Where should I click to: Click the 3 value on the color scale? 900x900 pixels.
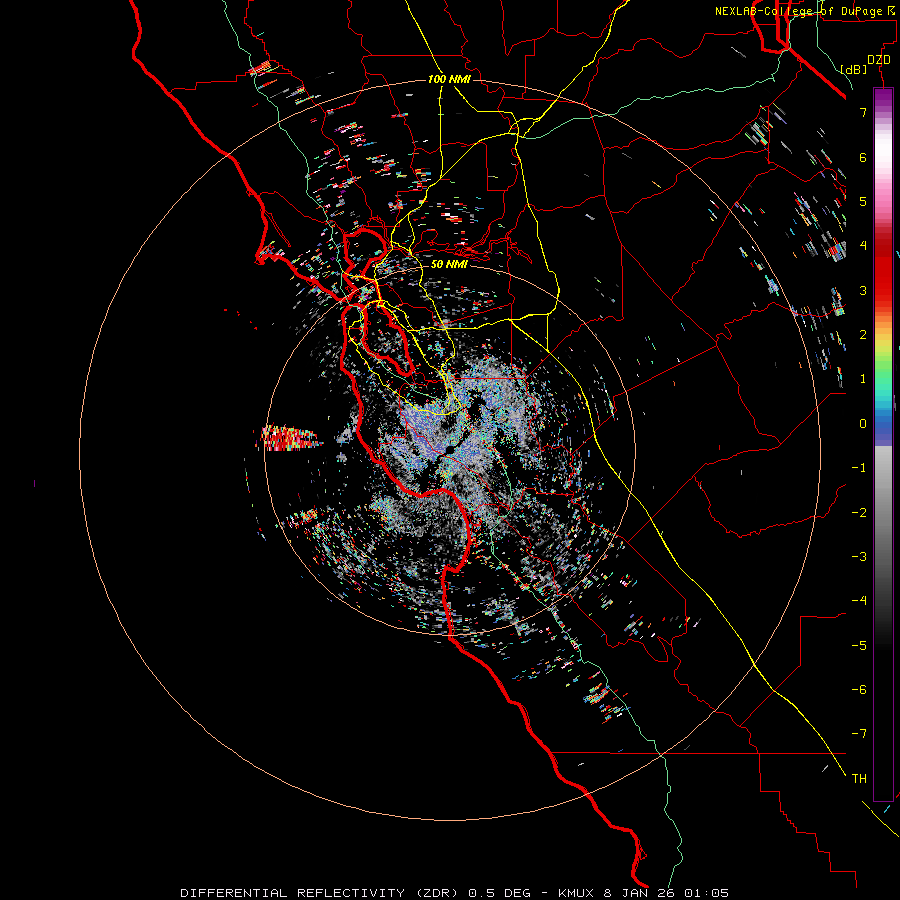tap(863, 290)
